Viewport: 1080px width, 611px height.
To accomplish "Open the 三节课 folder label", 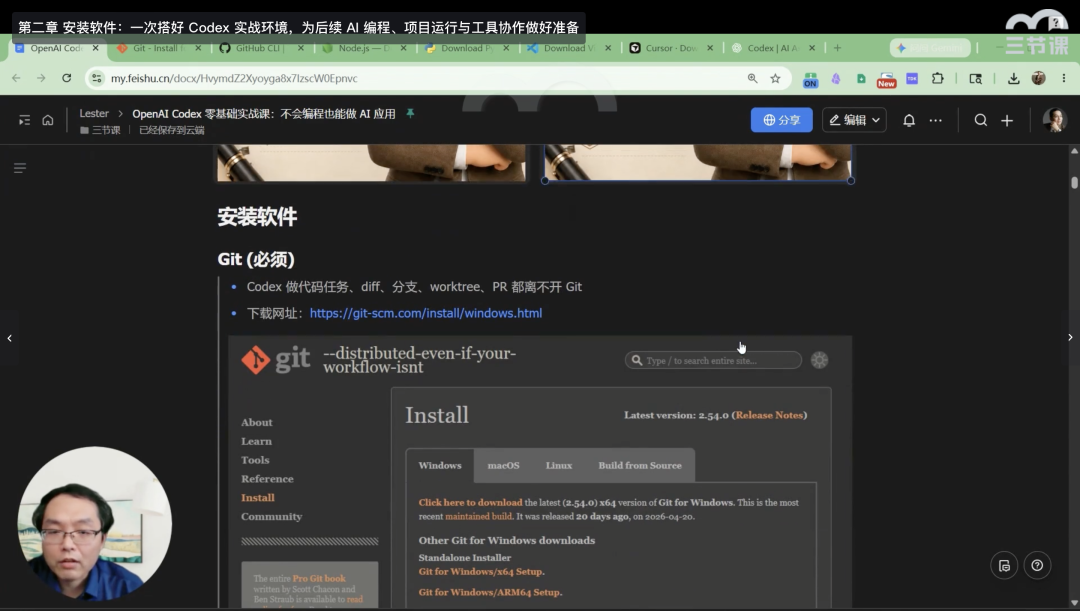I will click(101, 130).
